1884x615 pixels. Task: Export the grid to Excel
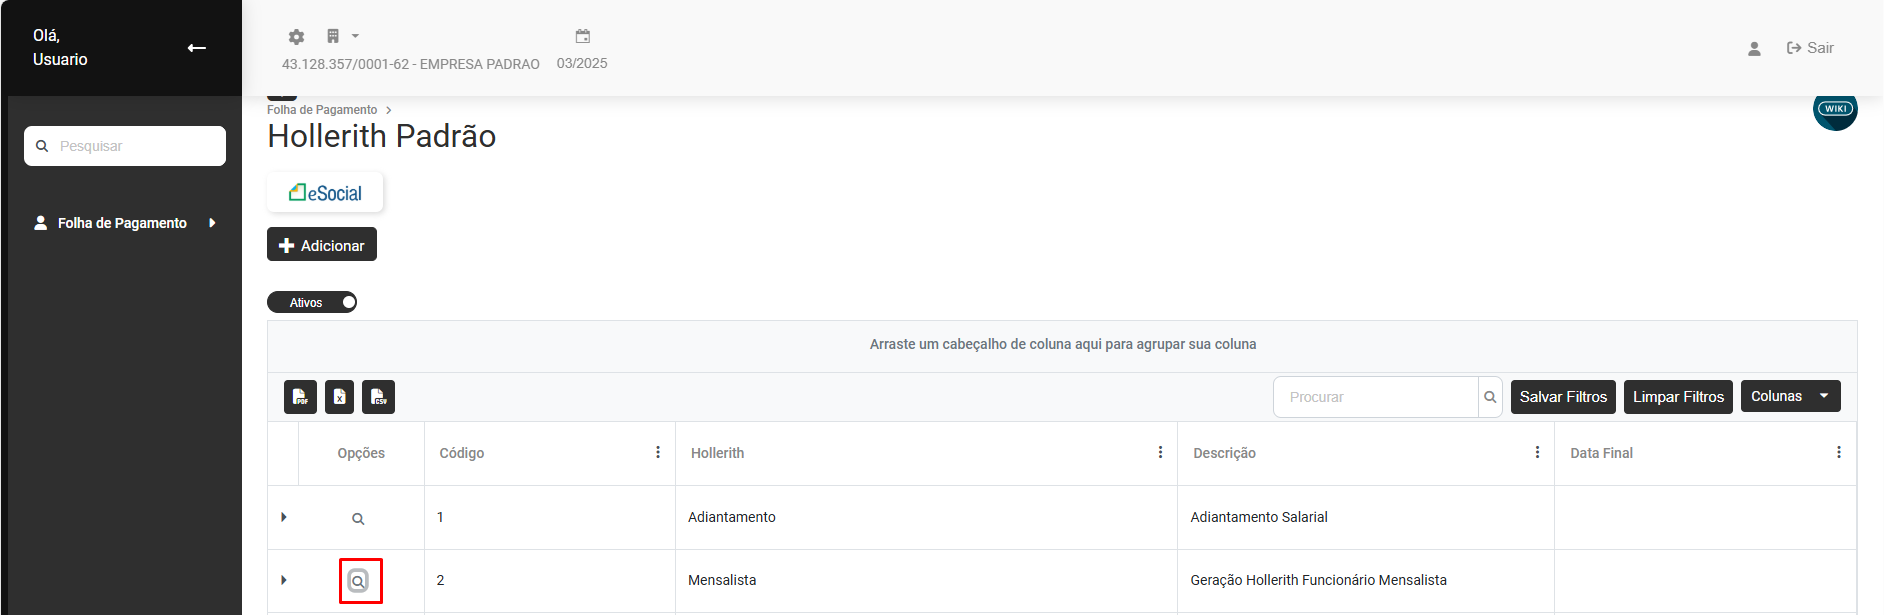[340, 397]
